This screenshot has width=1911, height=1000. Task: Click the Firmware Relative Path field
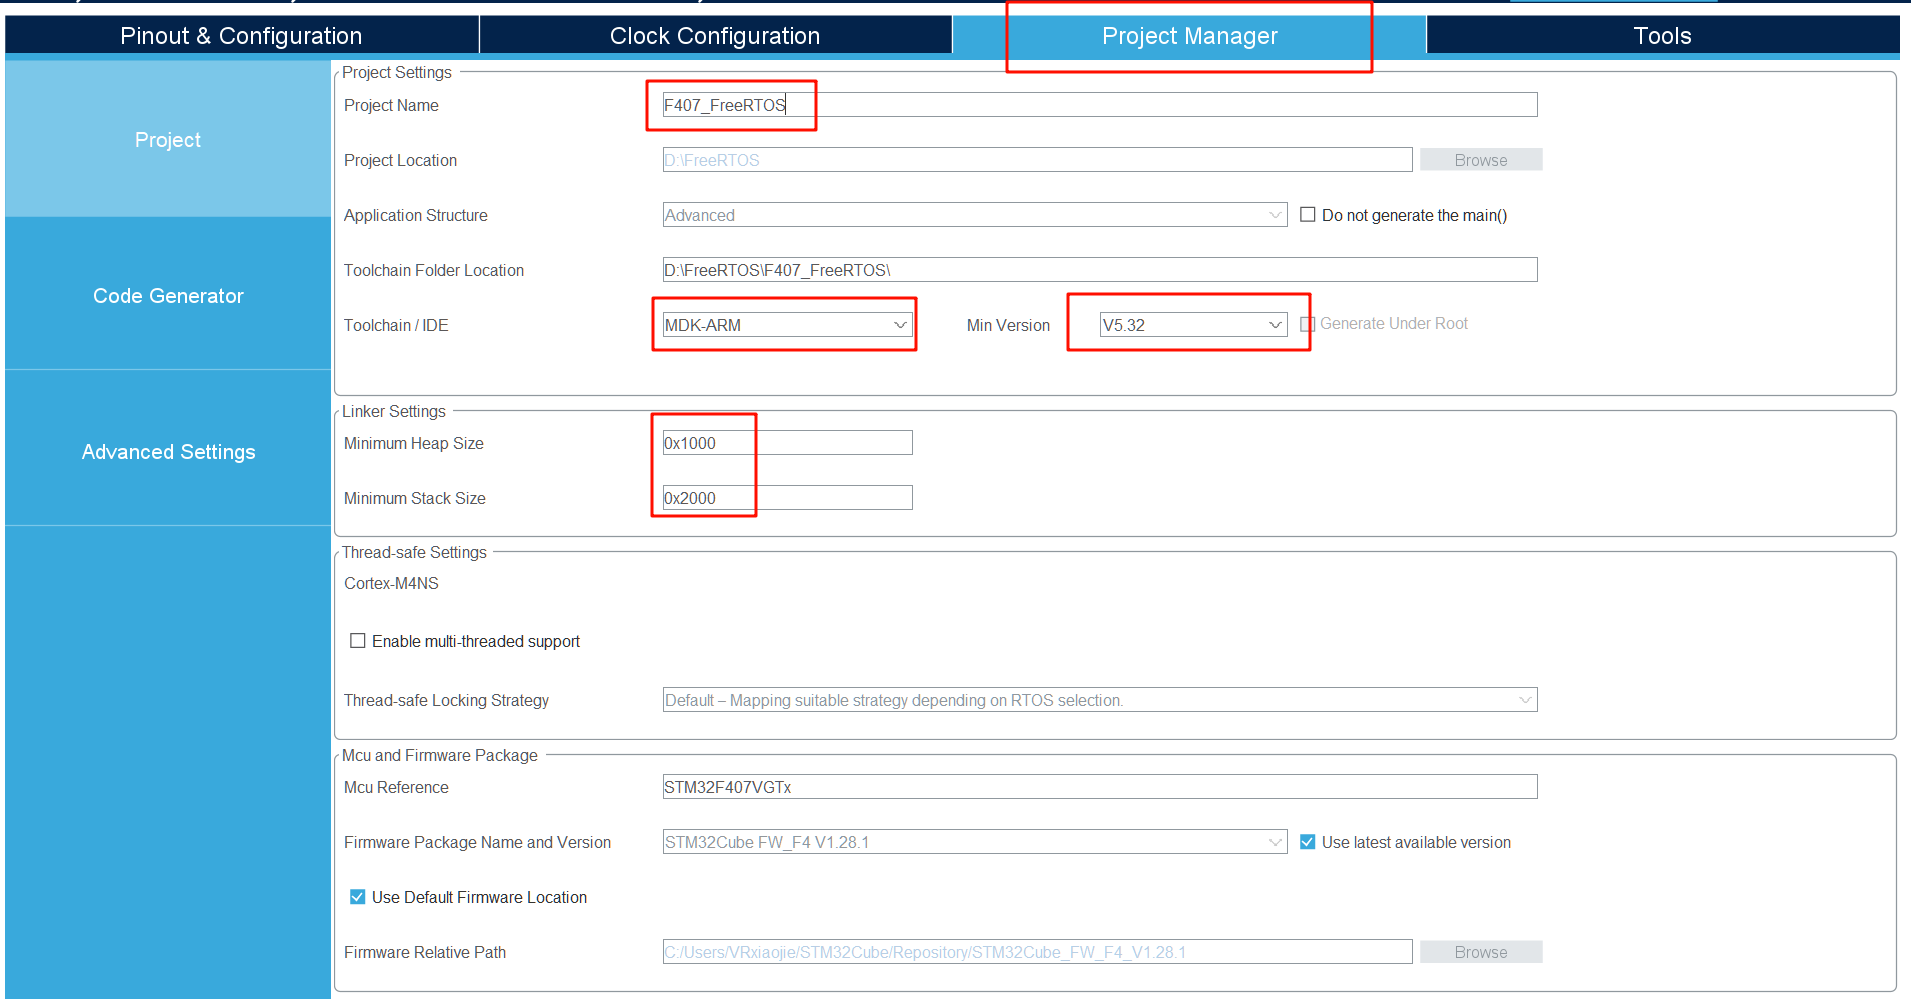coord(1037,952)
